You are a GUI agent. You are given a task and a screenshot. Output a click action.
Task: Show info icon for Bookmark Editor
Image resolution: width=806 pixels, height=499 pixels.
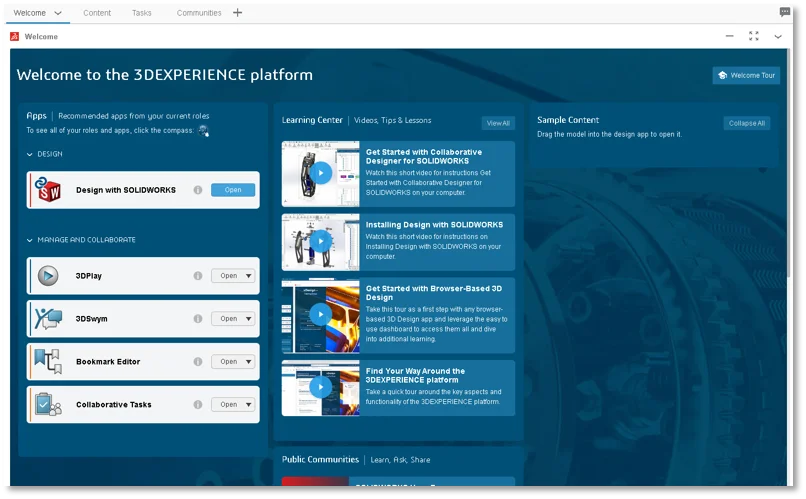click(198, 362)
